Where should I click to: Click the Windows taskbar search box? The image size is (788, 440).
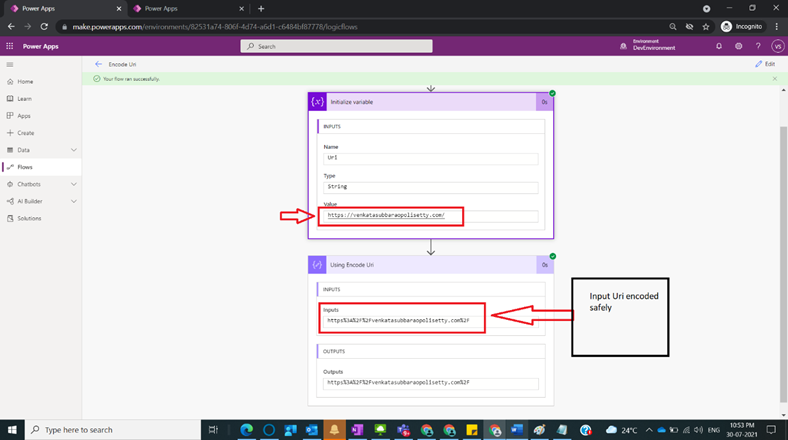coord(113,430)
